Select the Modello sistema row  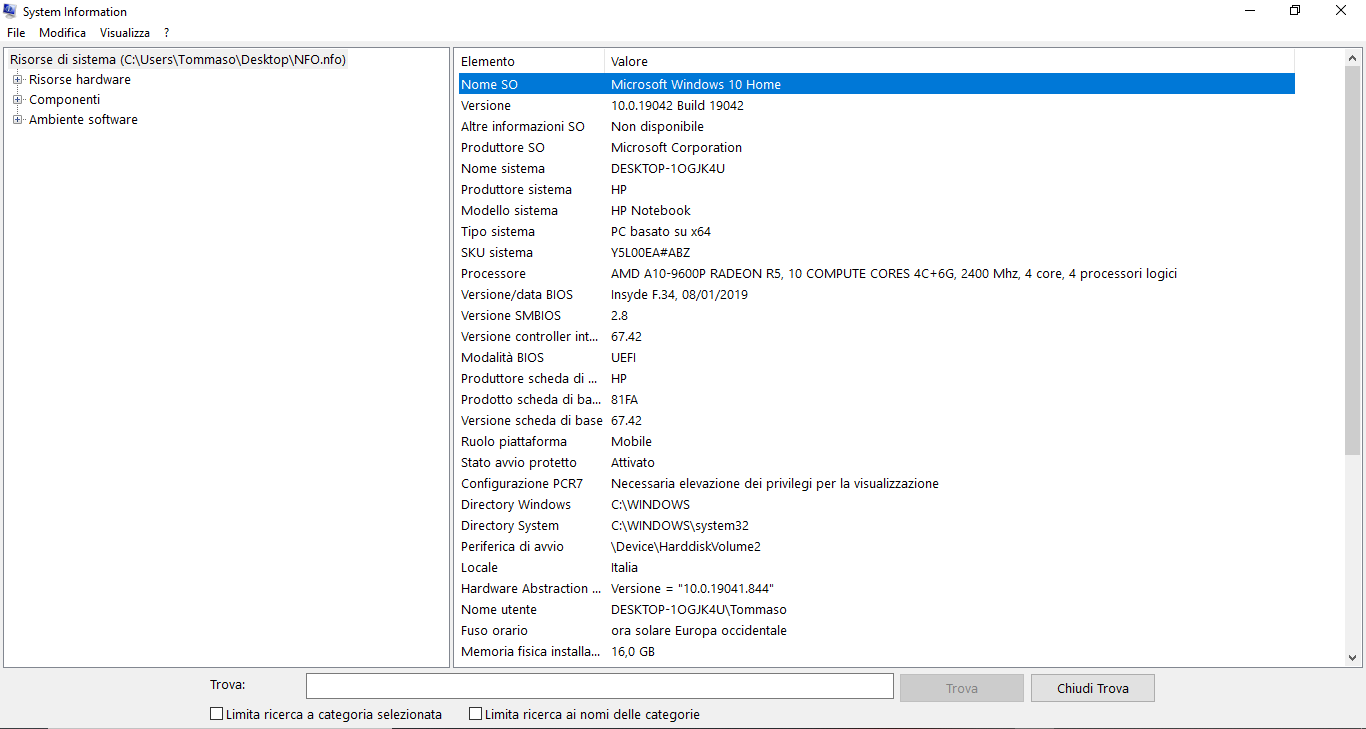point(877,210)
